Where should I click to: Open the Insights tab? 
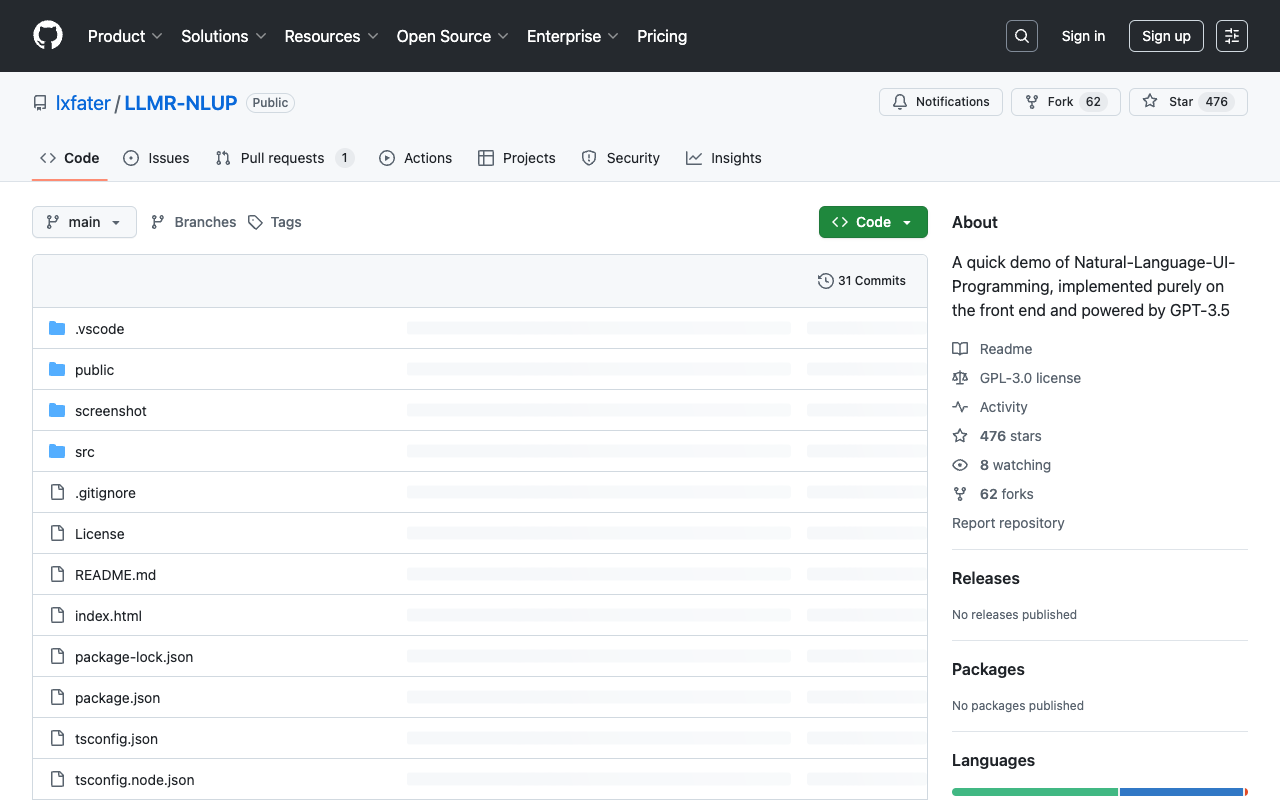coord(724,158)
